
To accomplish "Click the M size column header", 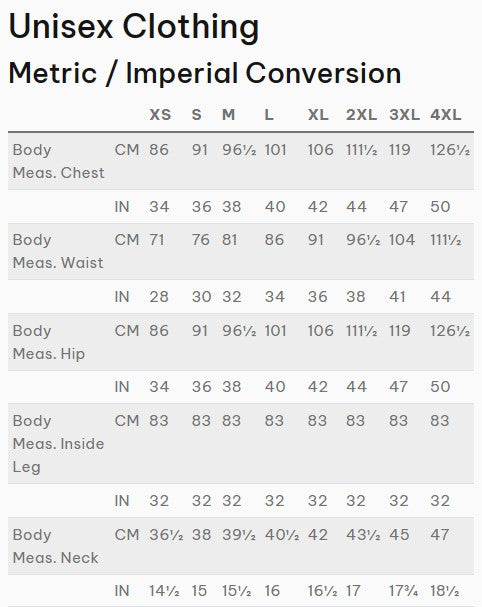I will 228,115.
